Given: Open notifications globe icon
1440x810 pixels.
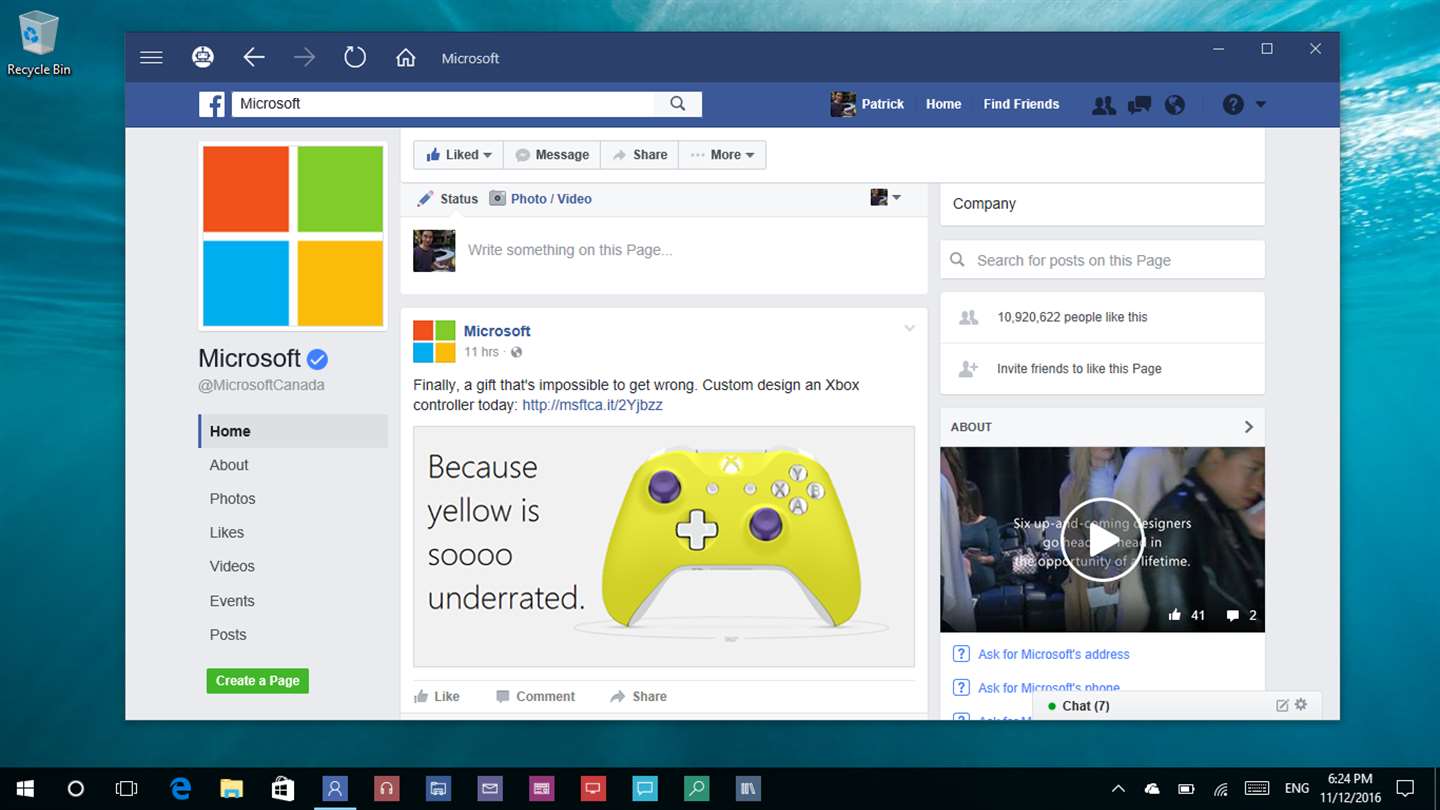Looking at the screenshot, I should (x=1175, y=104).
